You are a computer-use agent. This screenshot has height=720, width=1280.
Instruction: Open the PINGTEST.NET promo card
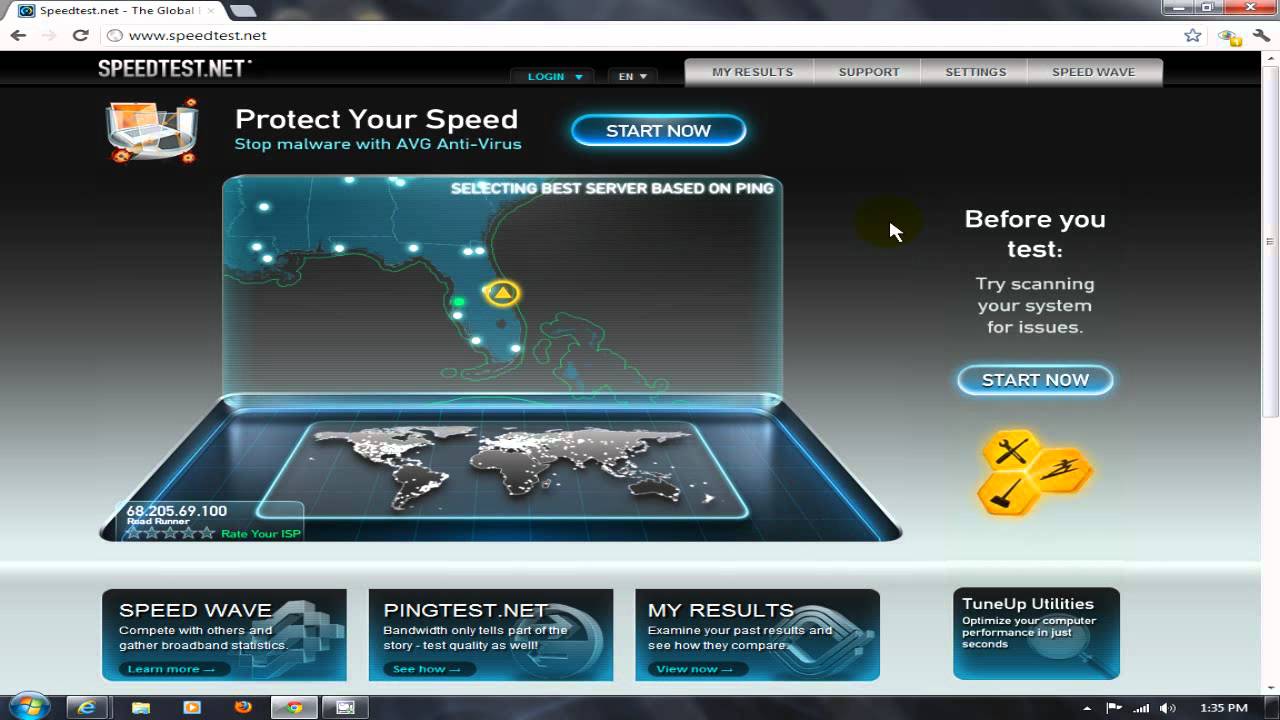[491, 635]
